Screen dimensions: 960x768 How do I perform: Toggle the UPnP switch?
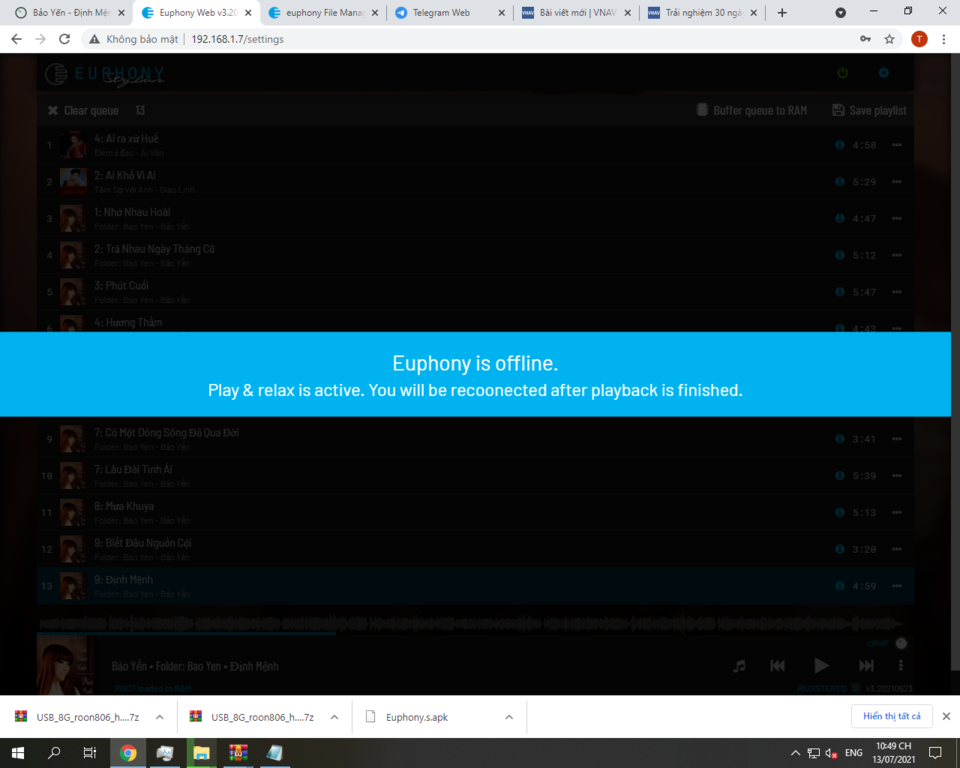point(901,643)
